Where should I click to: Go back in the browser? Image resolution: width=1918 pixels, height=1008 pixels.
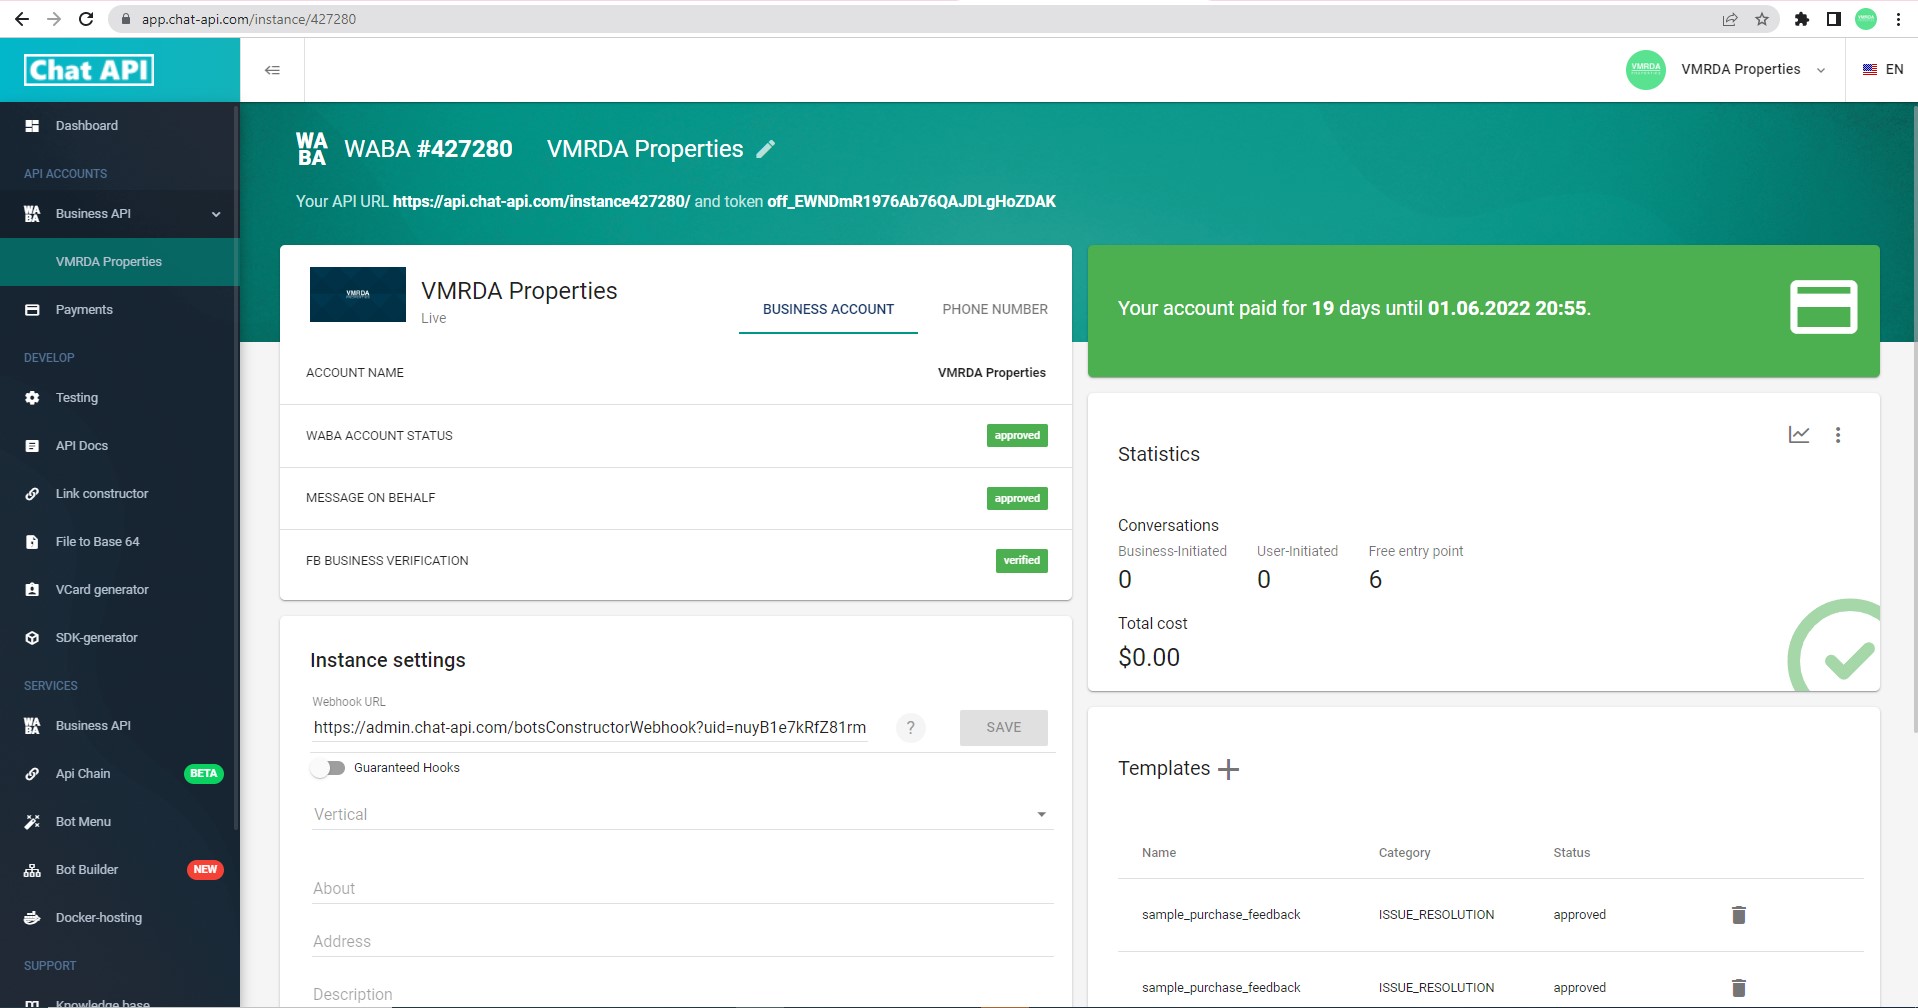21,19
